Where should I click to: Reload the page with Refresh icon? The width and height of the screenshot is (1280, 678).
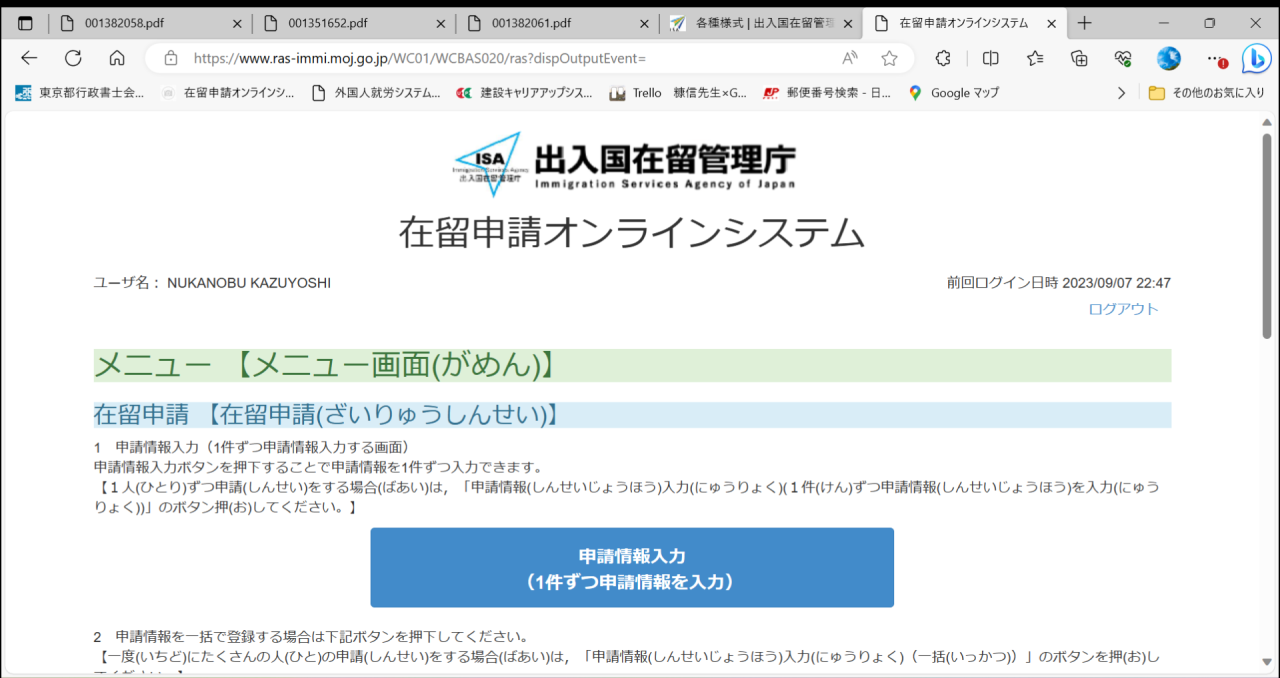click(x=73, y=58)
